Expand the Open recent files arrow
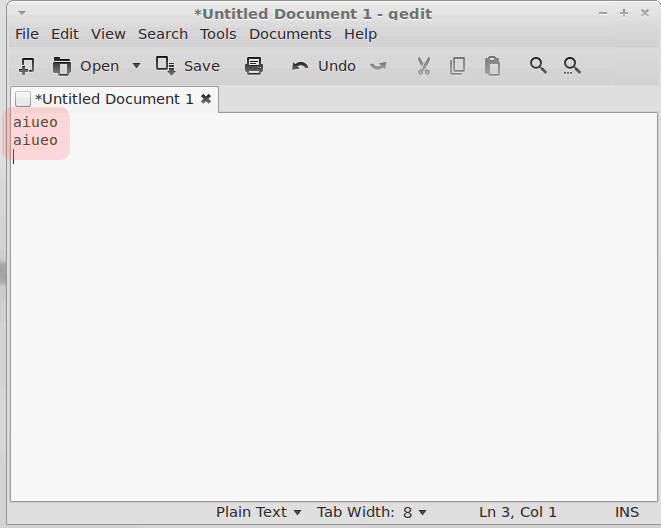661x528 pixels. tap(136, 66)
